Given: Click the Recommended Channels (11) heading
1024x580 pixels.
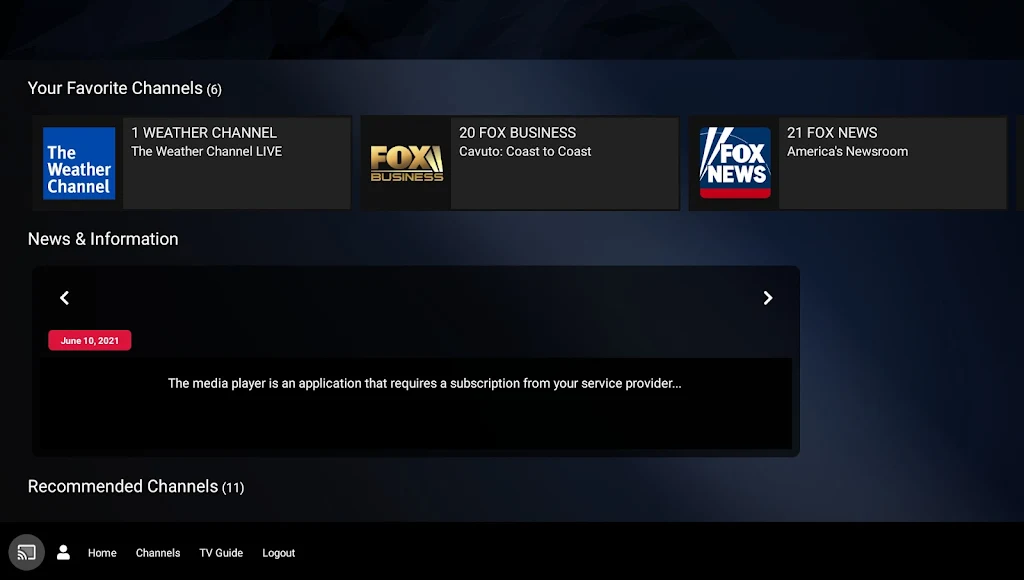Looking at the screenshot, I should [136, 487].
